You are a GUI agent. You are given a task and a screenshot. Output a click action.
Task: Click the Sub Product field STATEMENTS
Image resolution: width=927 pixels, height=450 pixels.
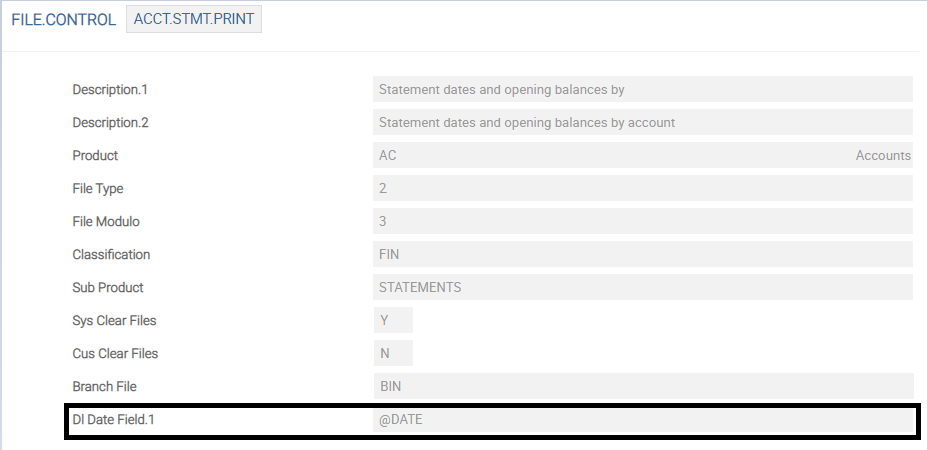pos(642,288)
